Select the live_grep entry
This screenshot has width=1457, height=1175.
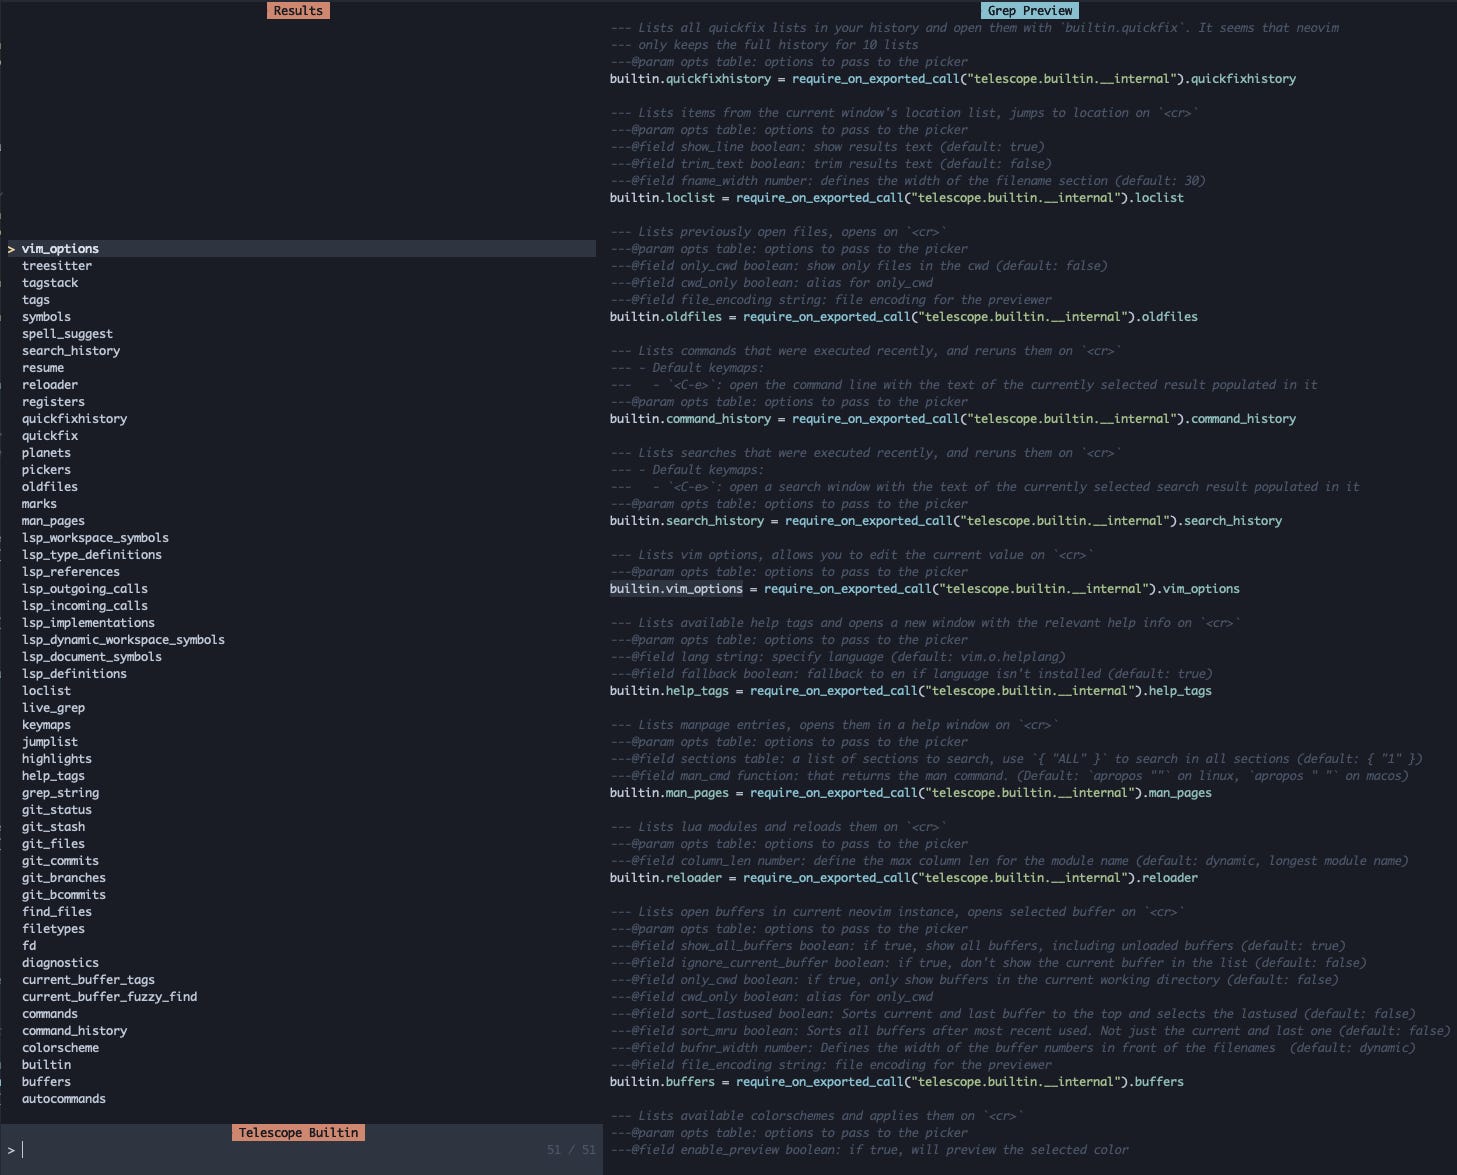pyautogui.click(x=53, y=708)
